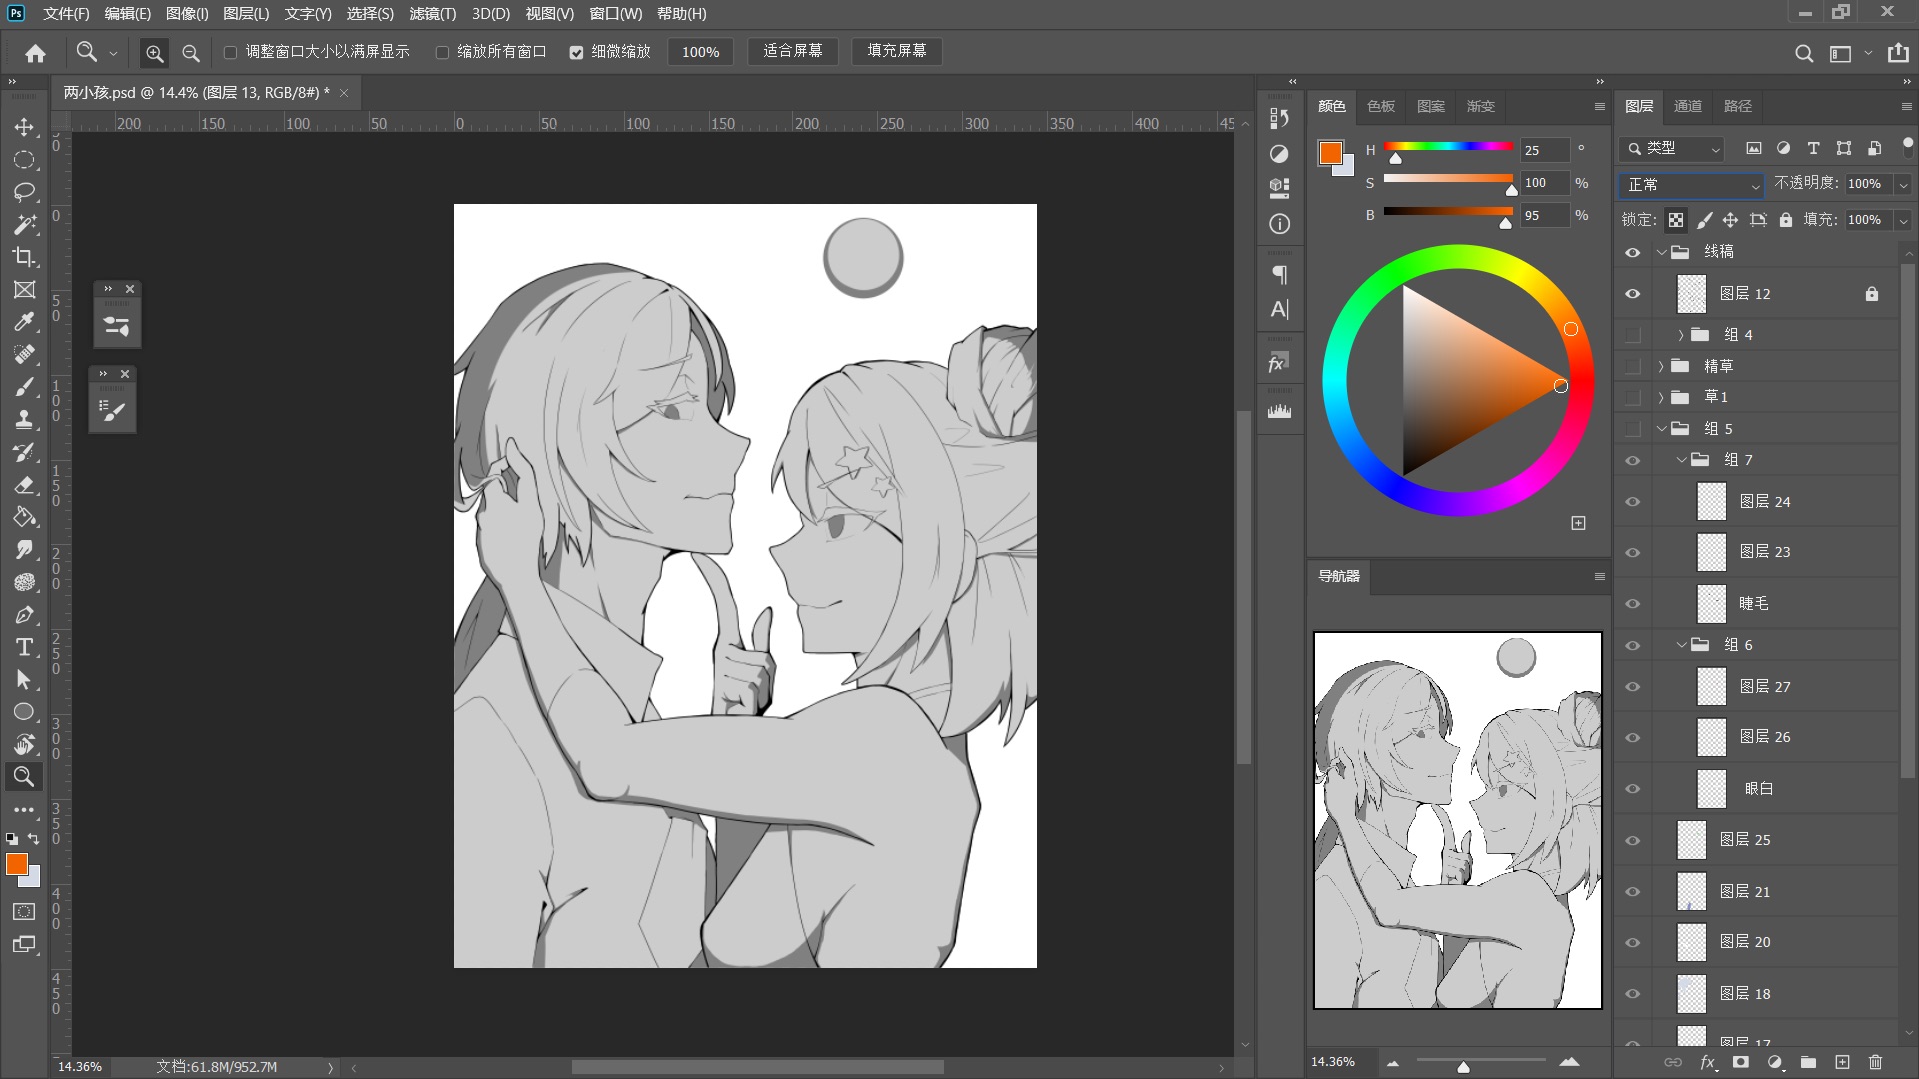Click the hue H slider bar
The image size is (1919, 1079).
pyautogui.click(x=1447, y=147)
